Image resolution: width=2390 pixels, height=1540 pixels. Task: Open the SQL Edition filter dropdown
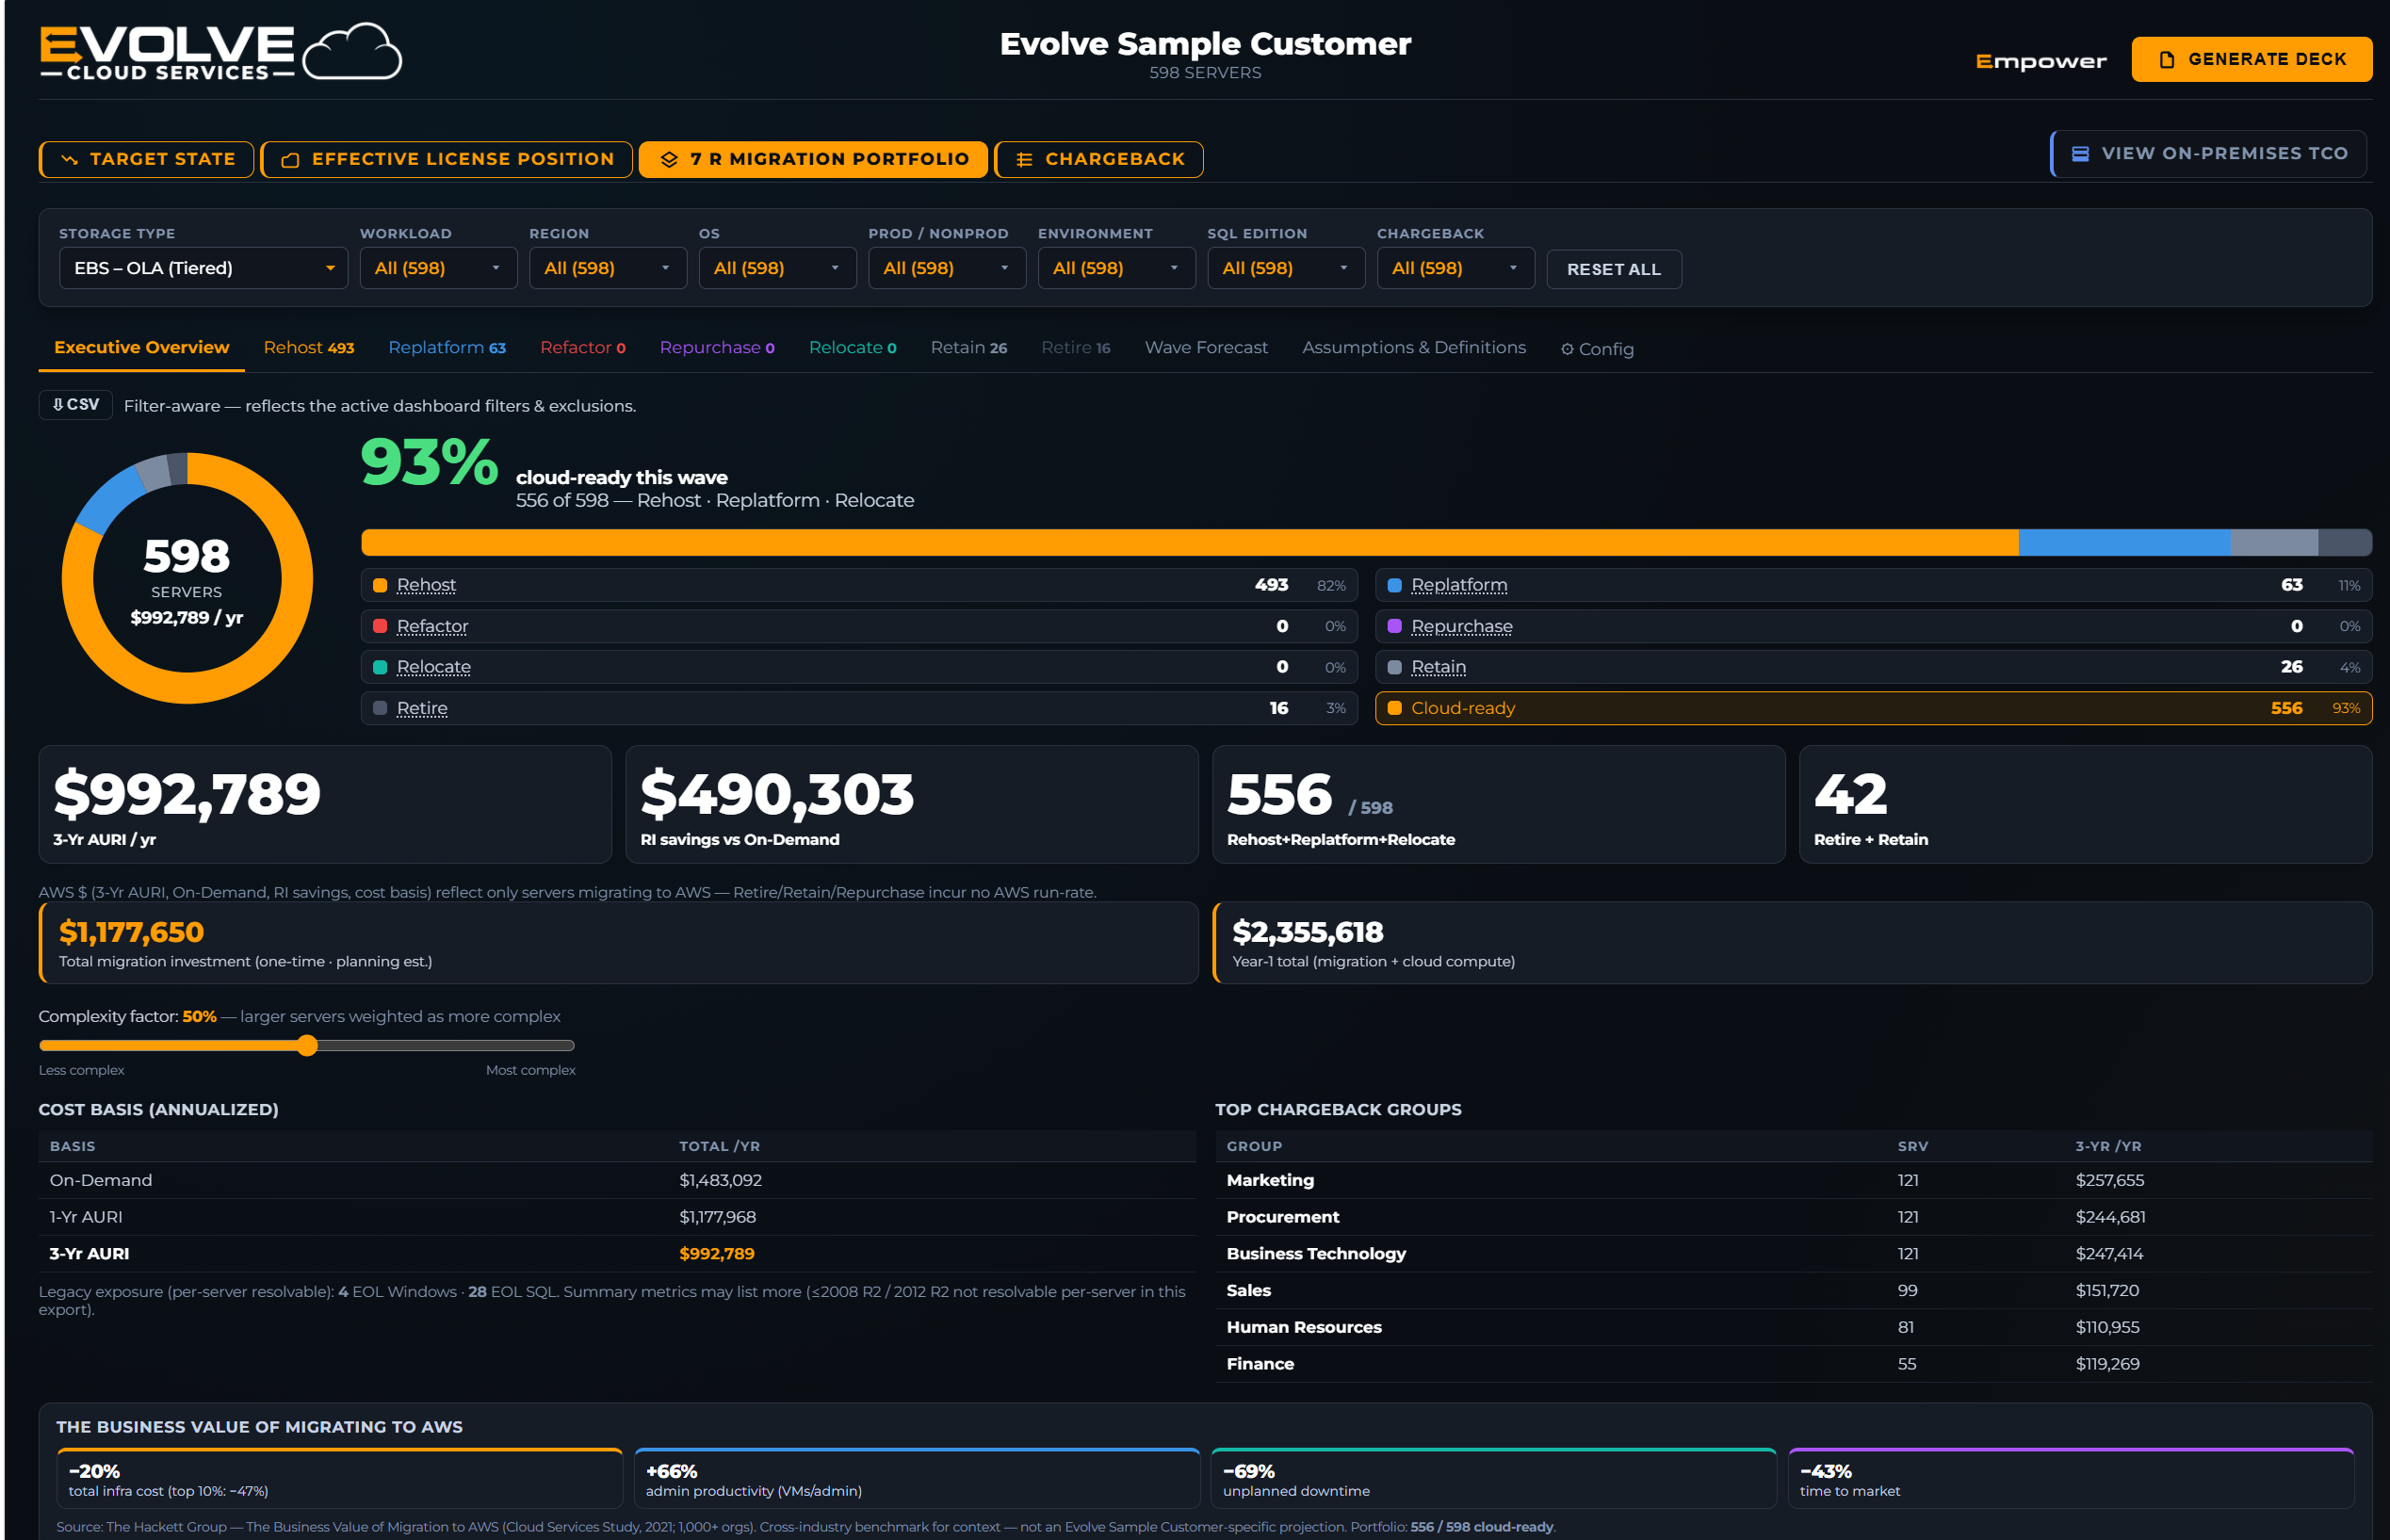(x=1286, y=268)
